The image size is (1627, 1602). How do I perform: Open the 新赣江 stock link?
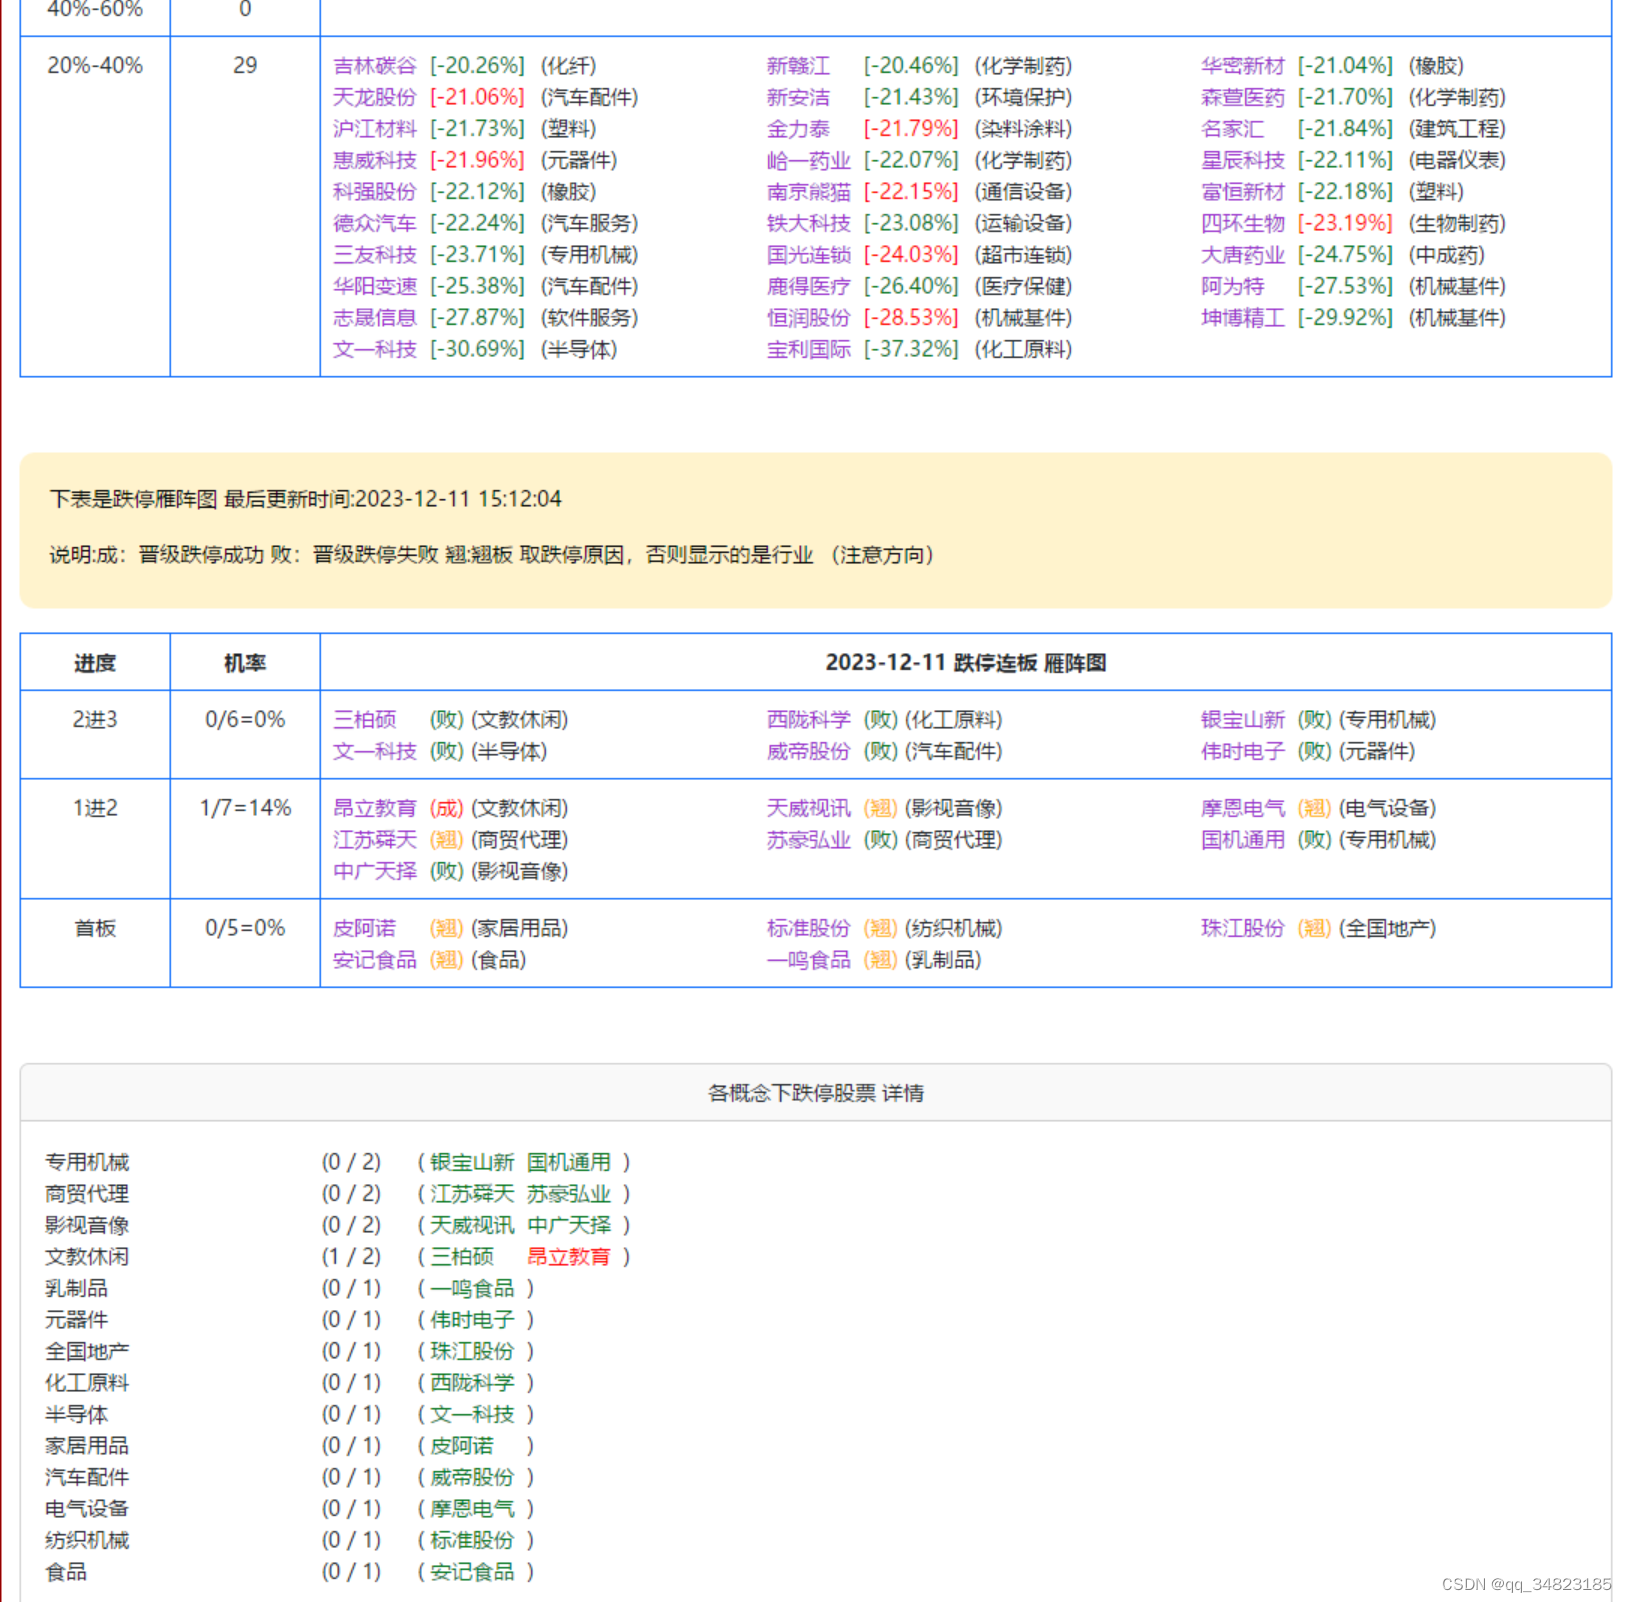pyautogui.click(x=798, y=66)
